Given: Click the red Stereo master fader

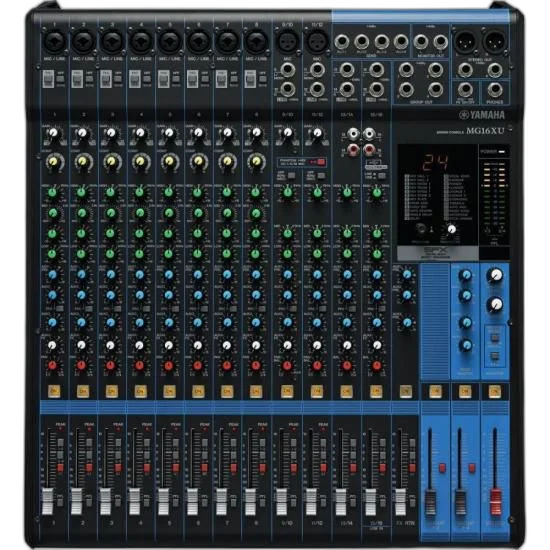Looking at the screenshot, I should coord(495,502).
